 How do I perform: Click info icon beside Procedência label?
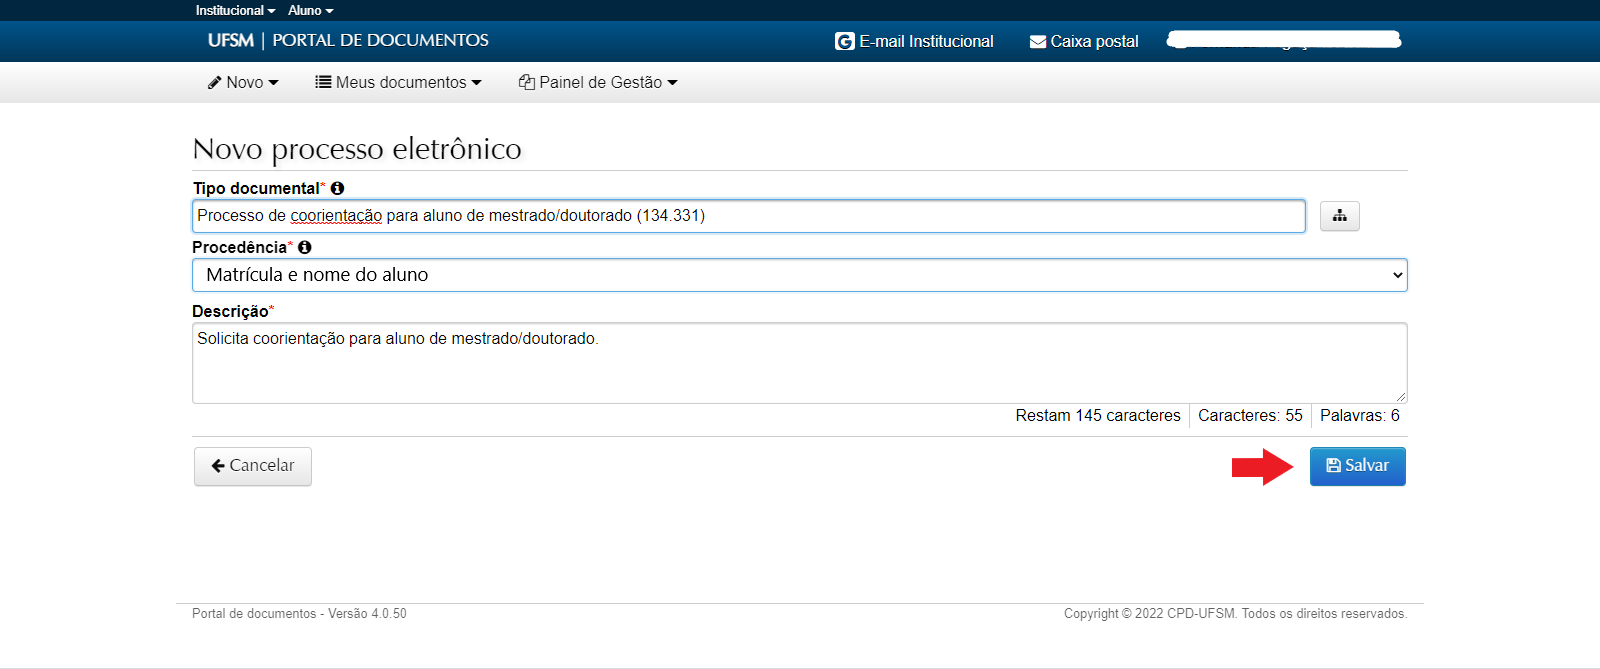[305, 247]
